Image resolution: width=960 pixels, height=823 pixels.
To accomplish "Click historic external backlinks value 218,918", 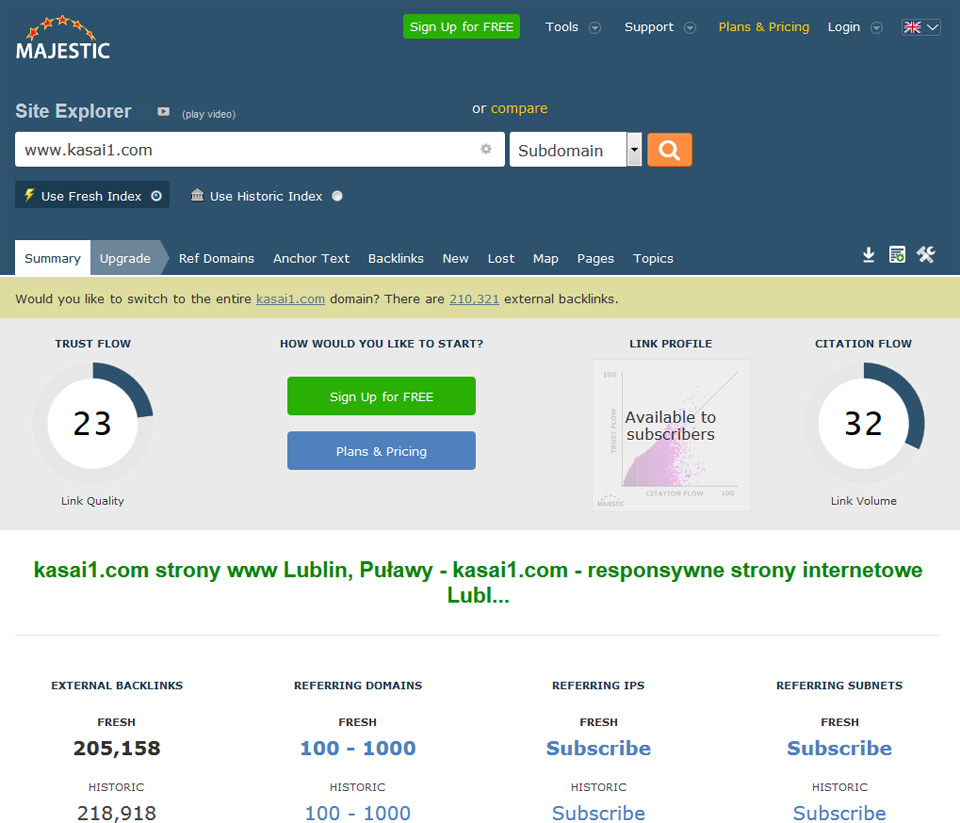I will click(x=117, y=813).
